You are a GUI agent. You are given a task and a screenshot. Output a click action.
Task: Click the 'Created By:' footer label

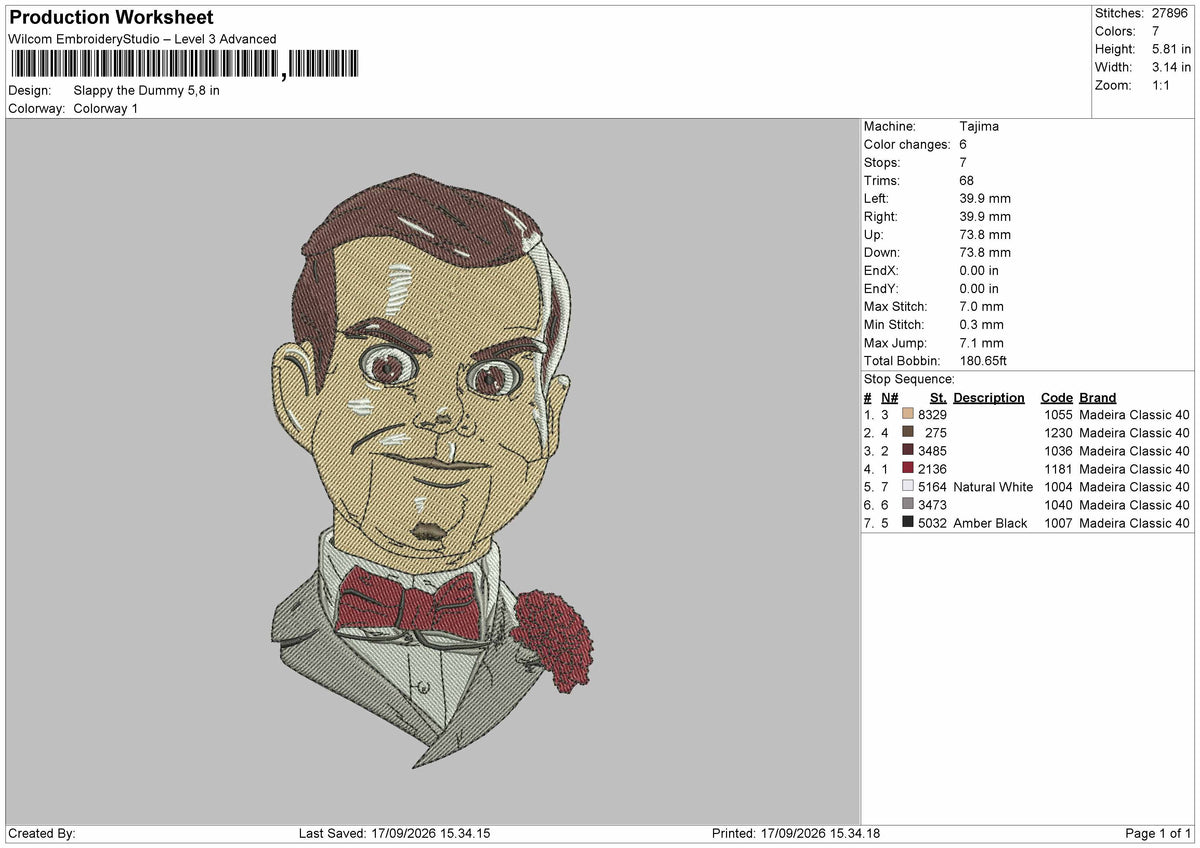[x=42, y=834]
